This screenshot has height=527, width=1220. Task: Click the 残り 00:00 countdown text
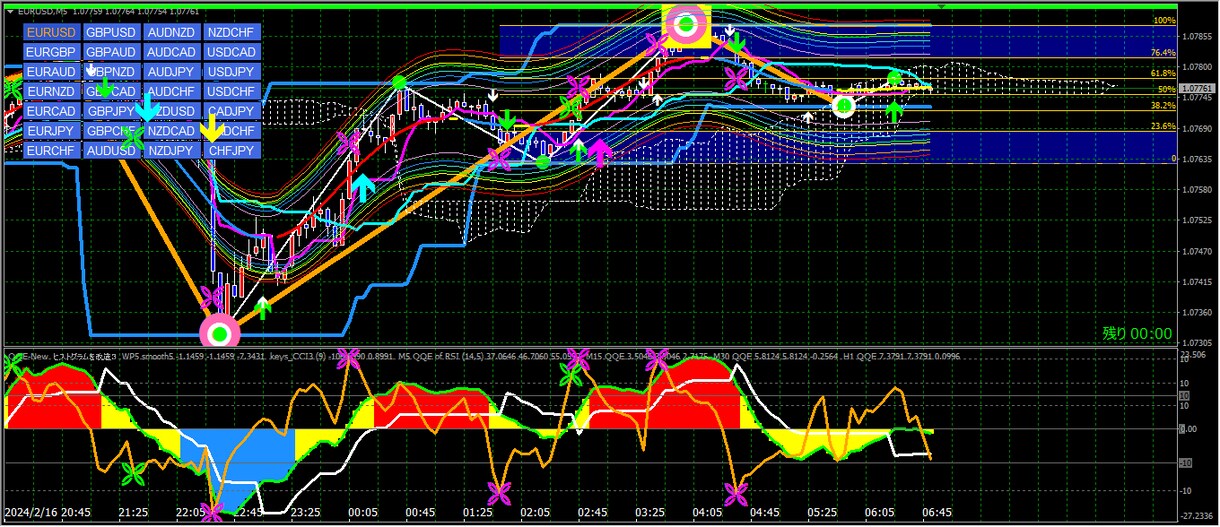pyautogui.click(x=1137, y=333)
